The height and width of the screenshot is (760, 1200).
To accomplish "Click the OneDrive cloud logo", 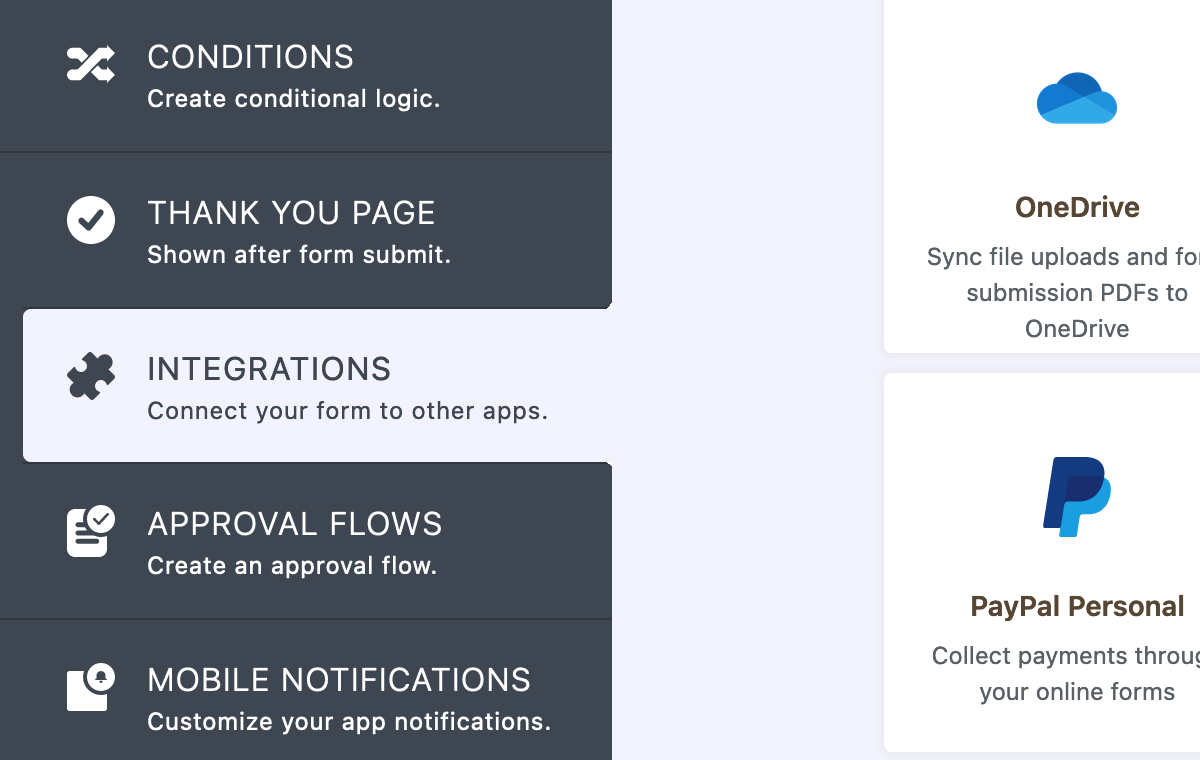I will coord(1076,98).
